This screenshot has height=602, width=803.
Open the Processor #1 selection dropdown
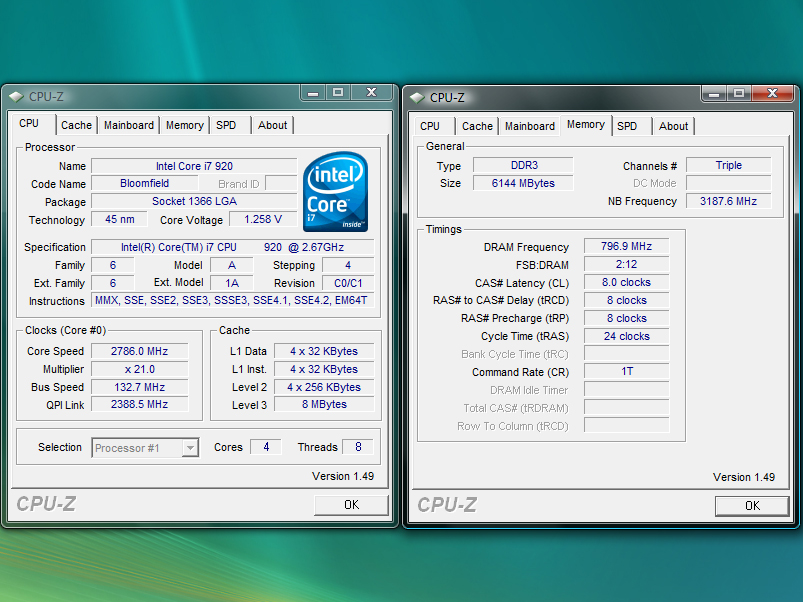[x=145, y=448]
